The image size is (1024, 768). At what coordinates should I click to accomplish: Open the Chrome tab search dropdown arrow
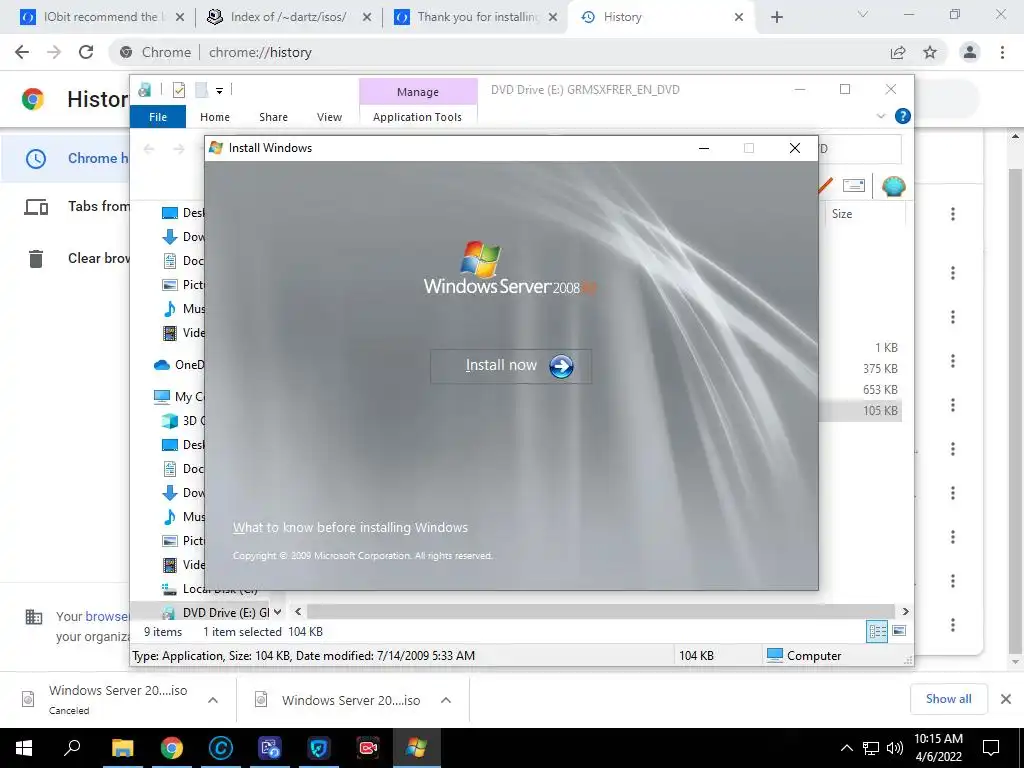coord(862,14)
